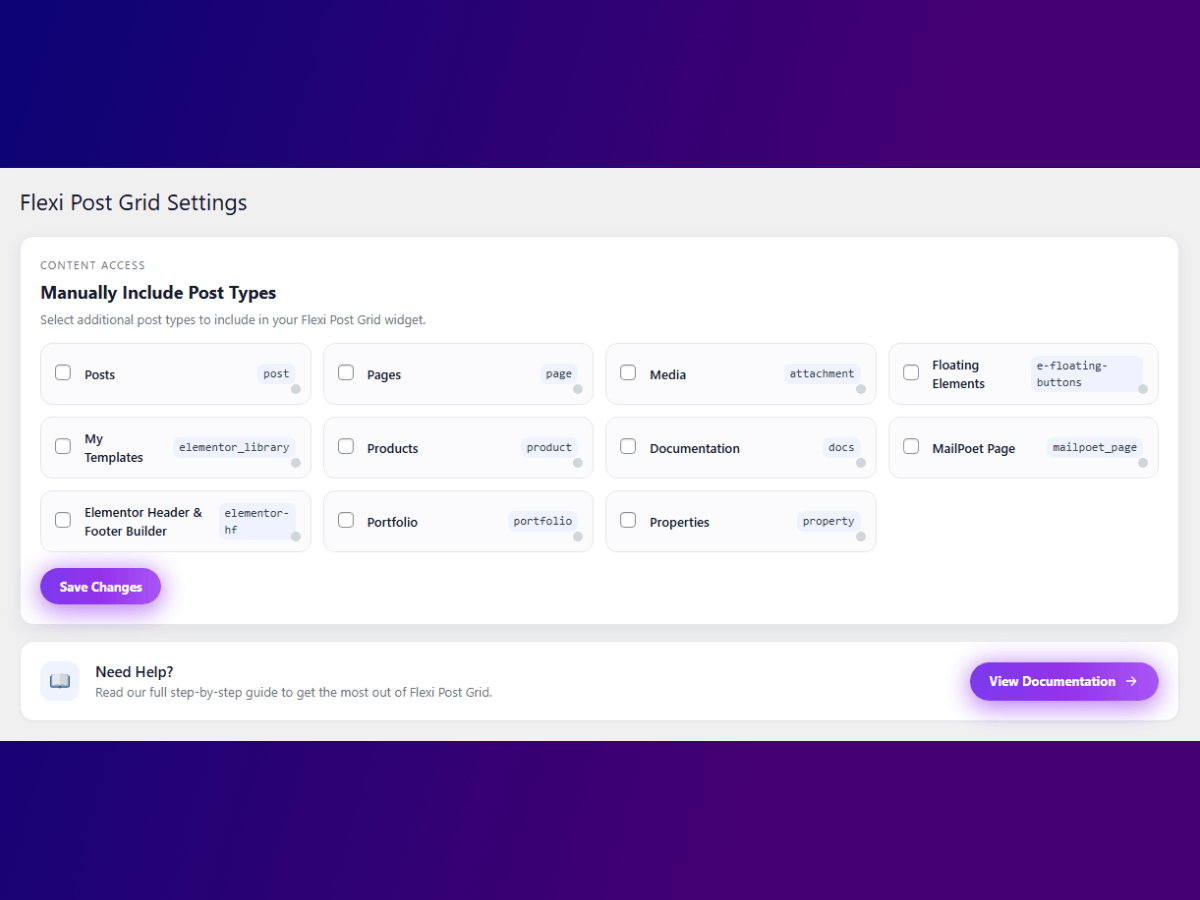Screen dimensions: 1200x900
Task: Click the Posts label text
Action: tap(100, 375)
